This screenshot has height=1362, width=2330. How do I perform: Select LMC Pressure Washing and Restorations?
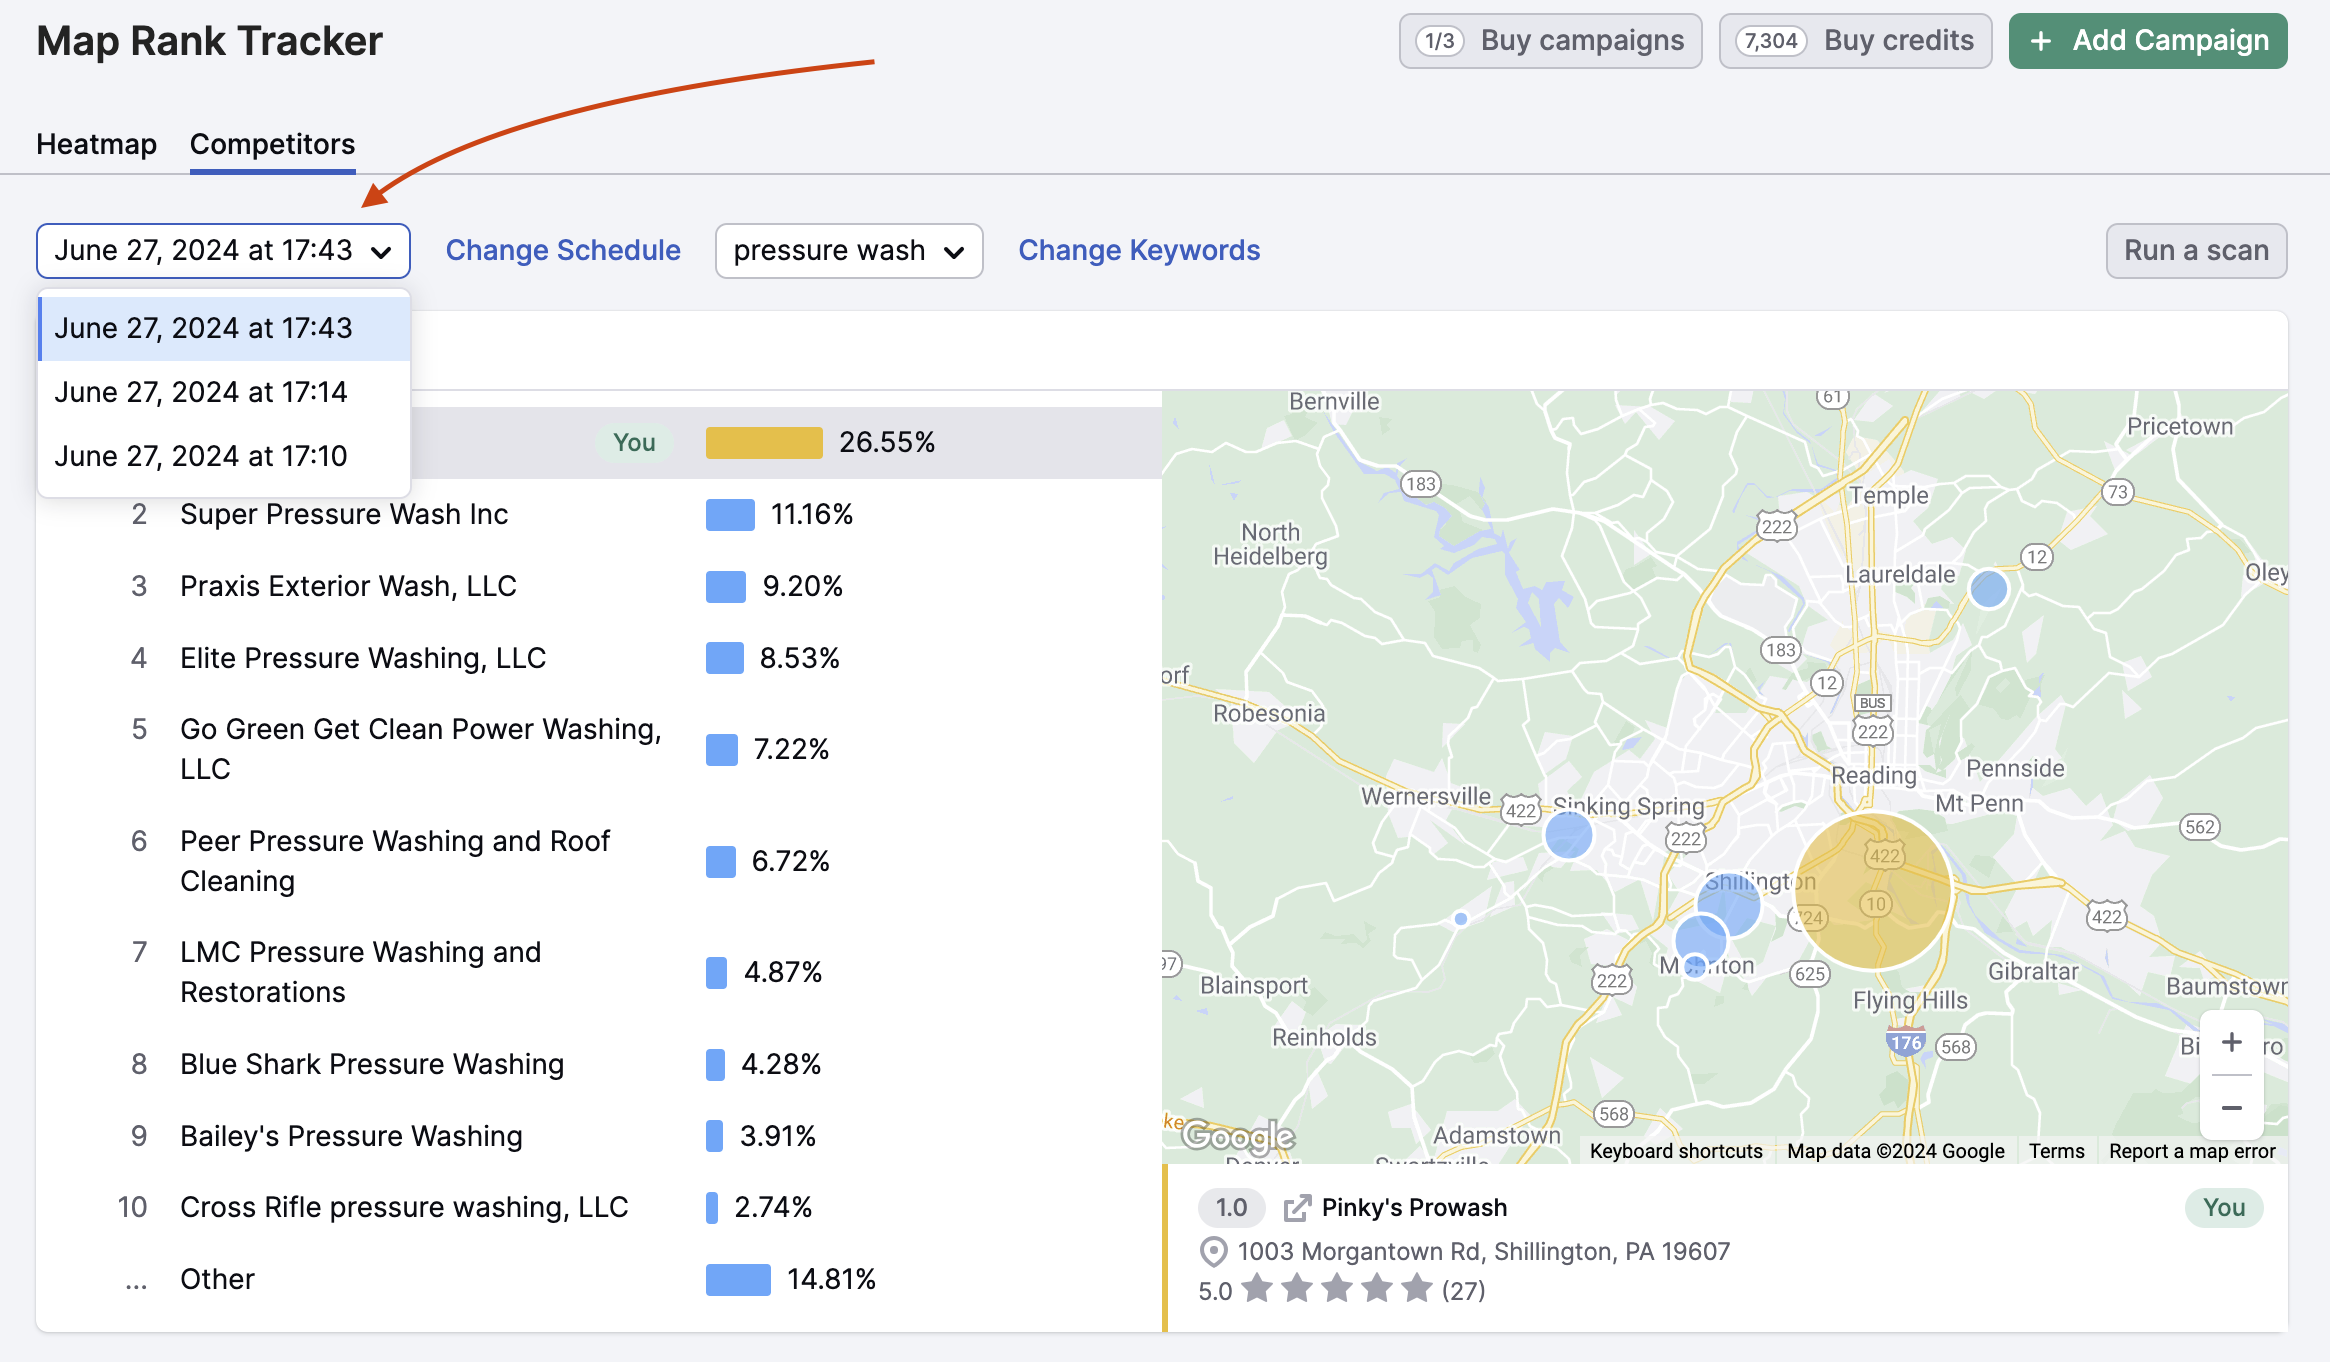click(600, 972)
